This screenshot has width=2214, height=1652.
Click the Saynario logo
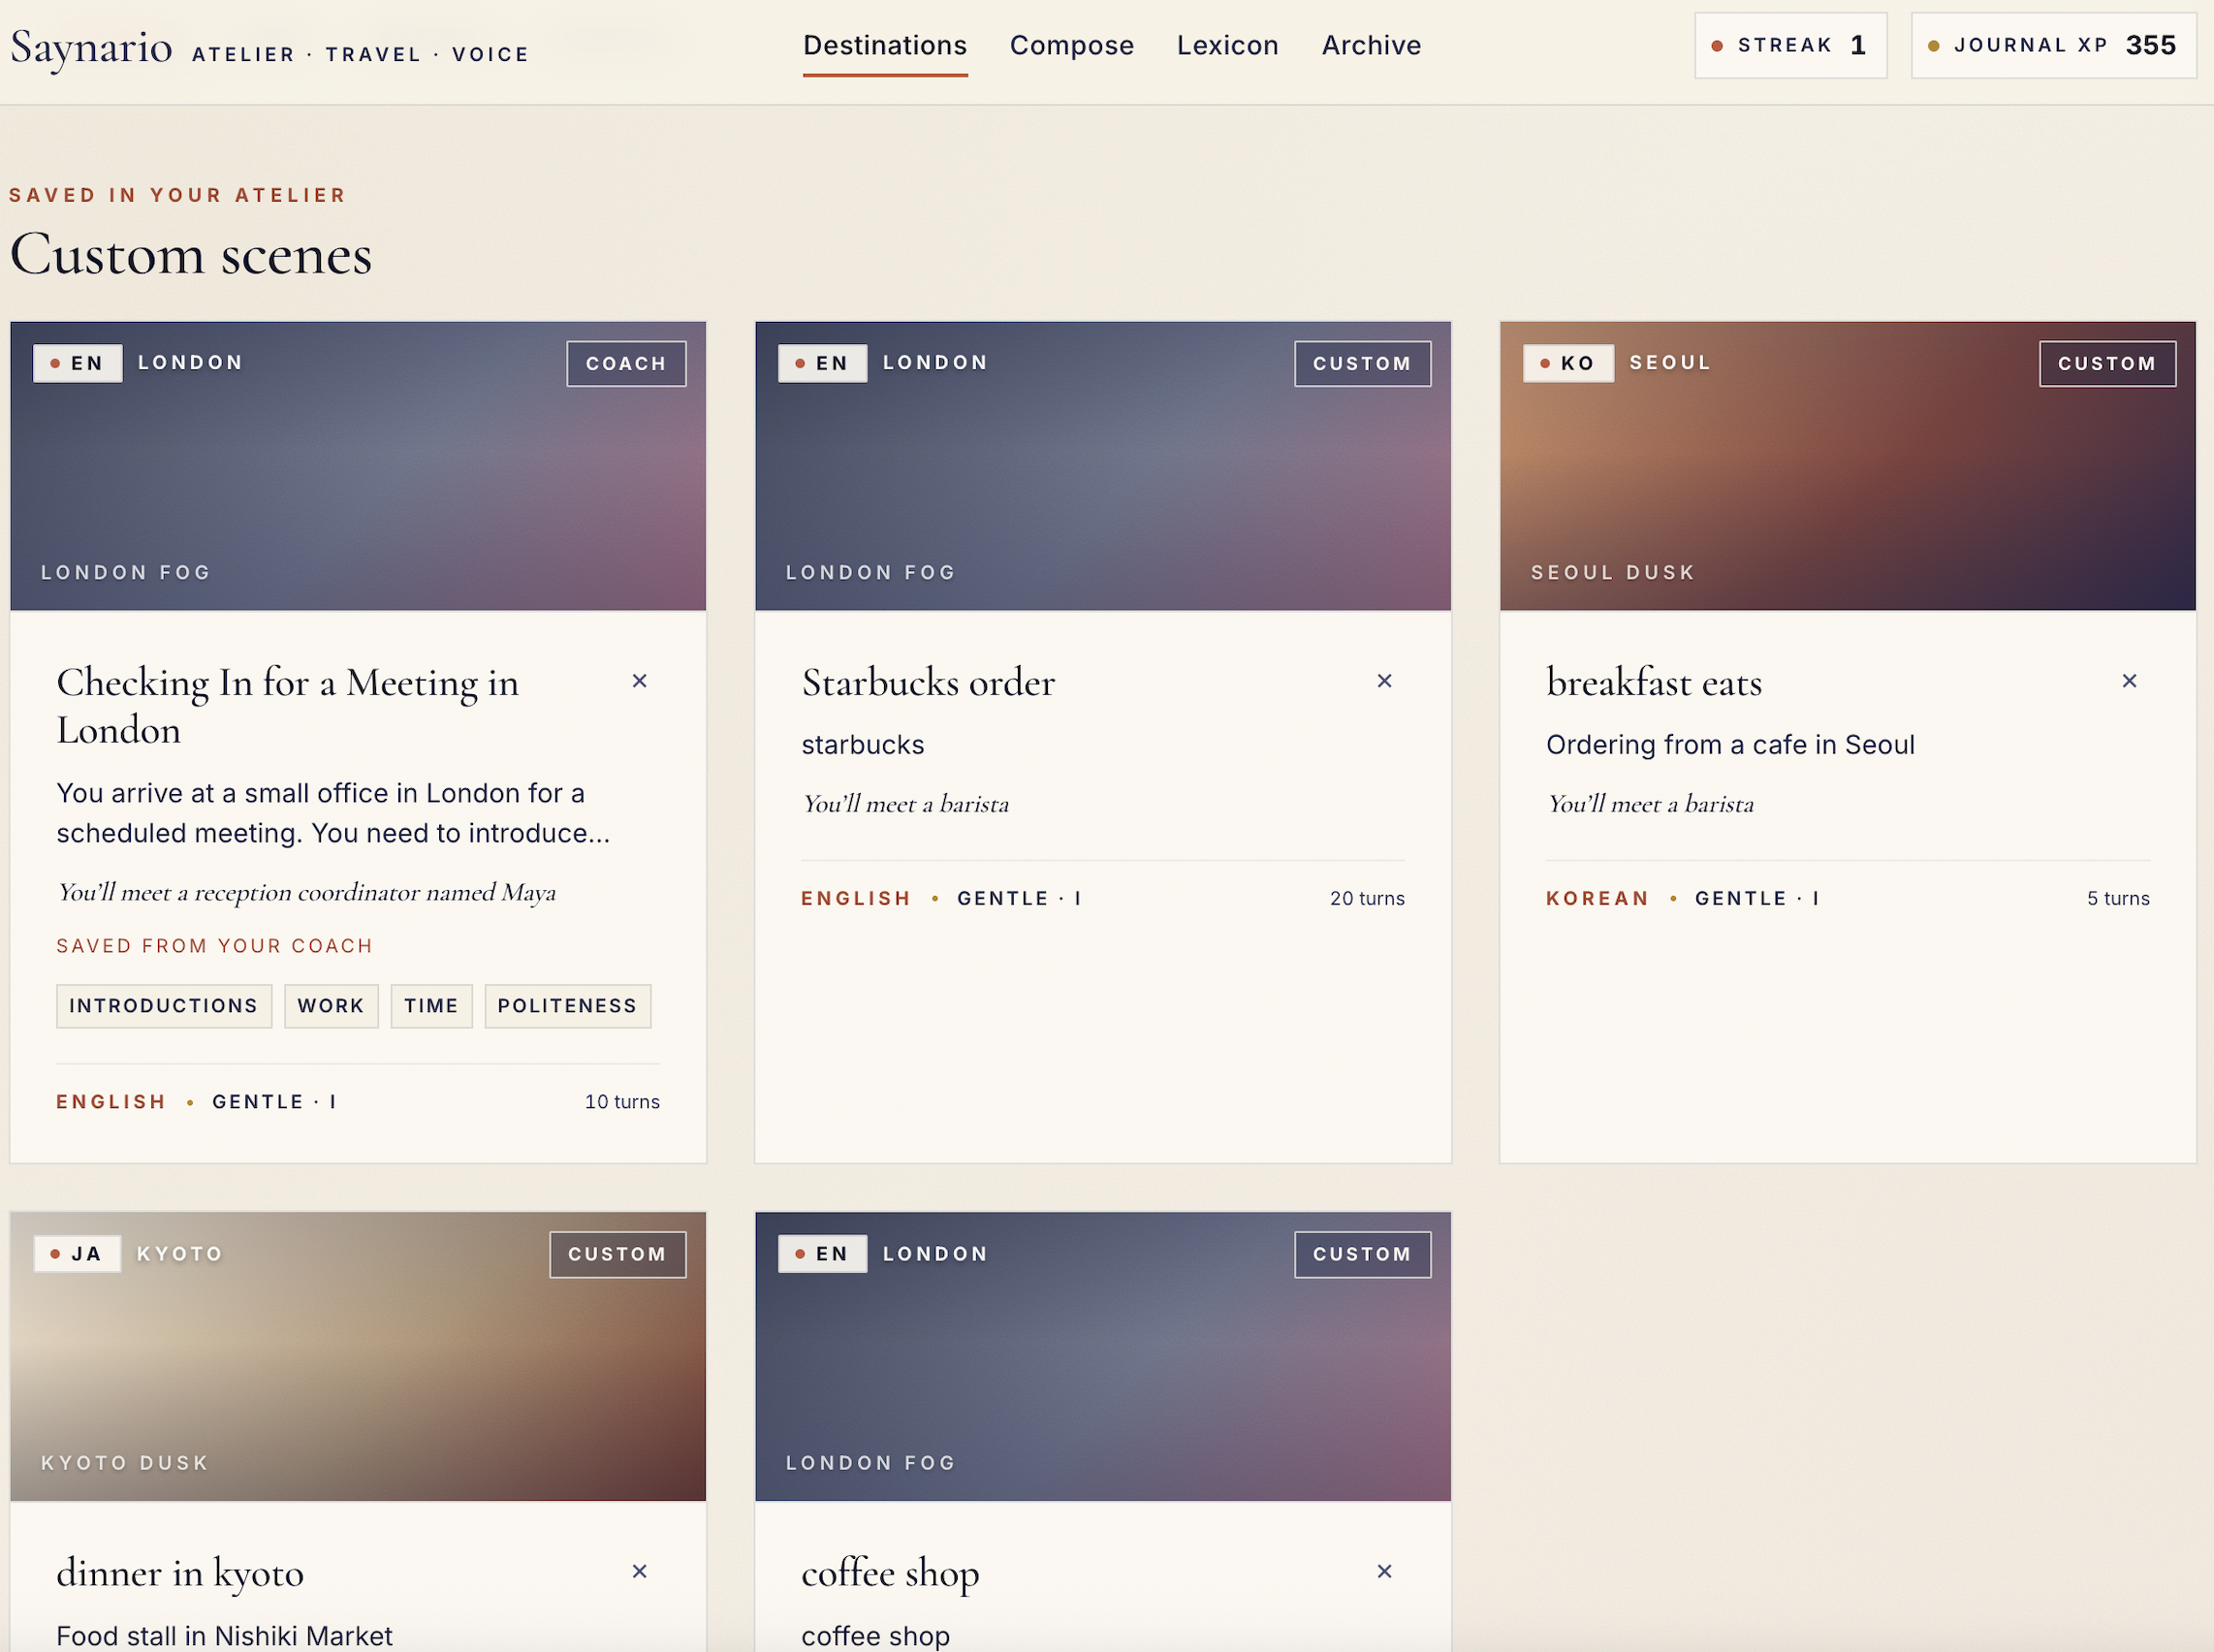click(92, 47)
